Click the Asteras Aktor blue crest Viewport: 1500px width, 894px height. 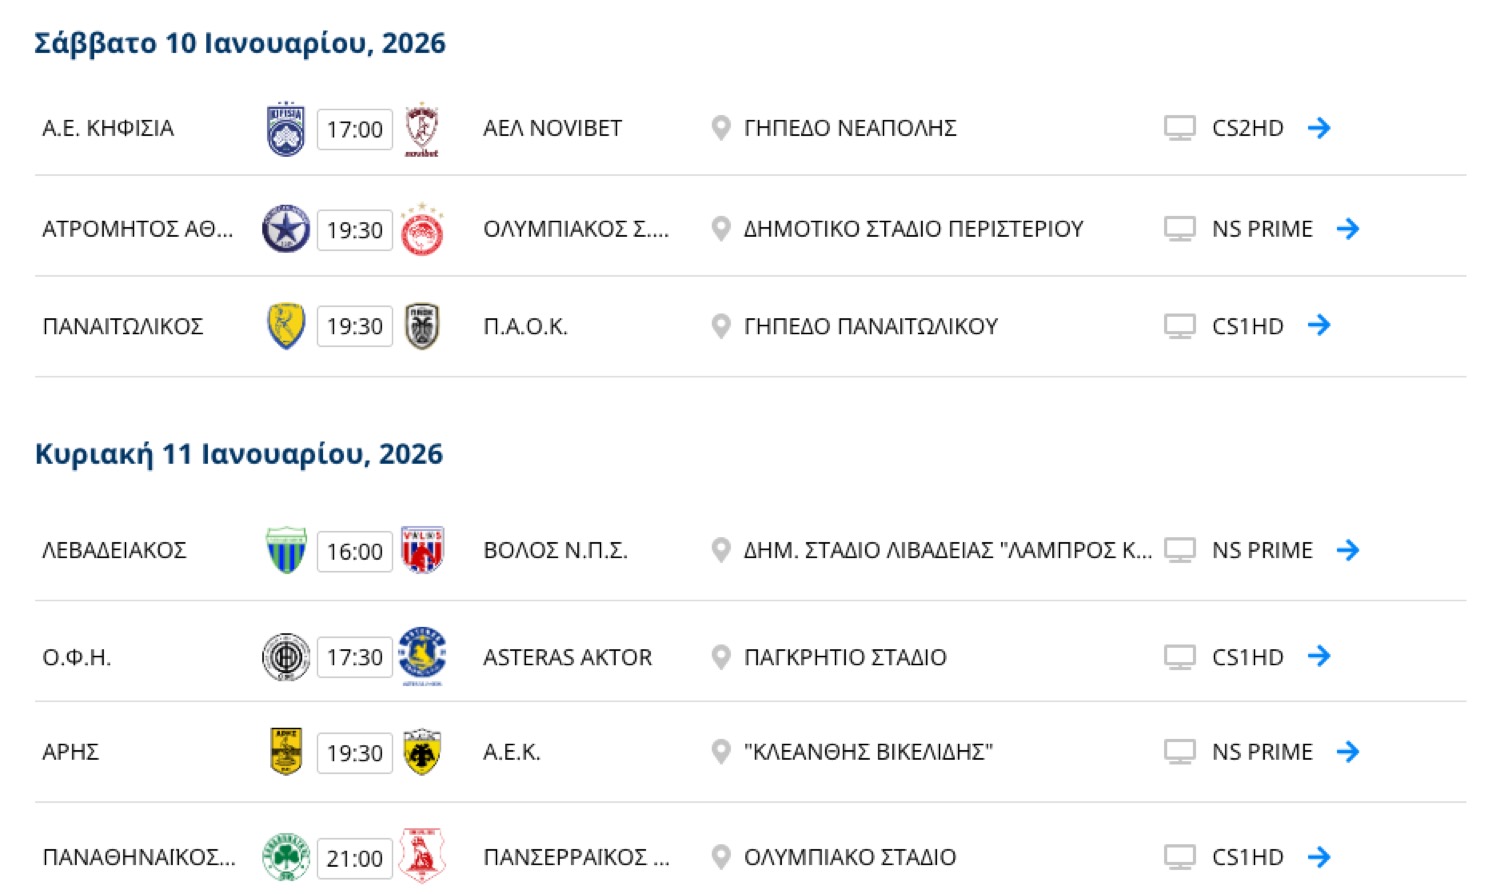(422, 656)
